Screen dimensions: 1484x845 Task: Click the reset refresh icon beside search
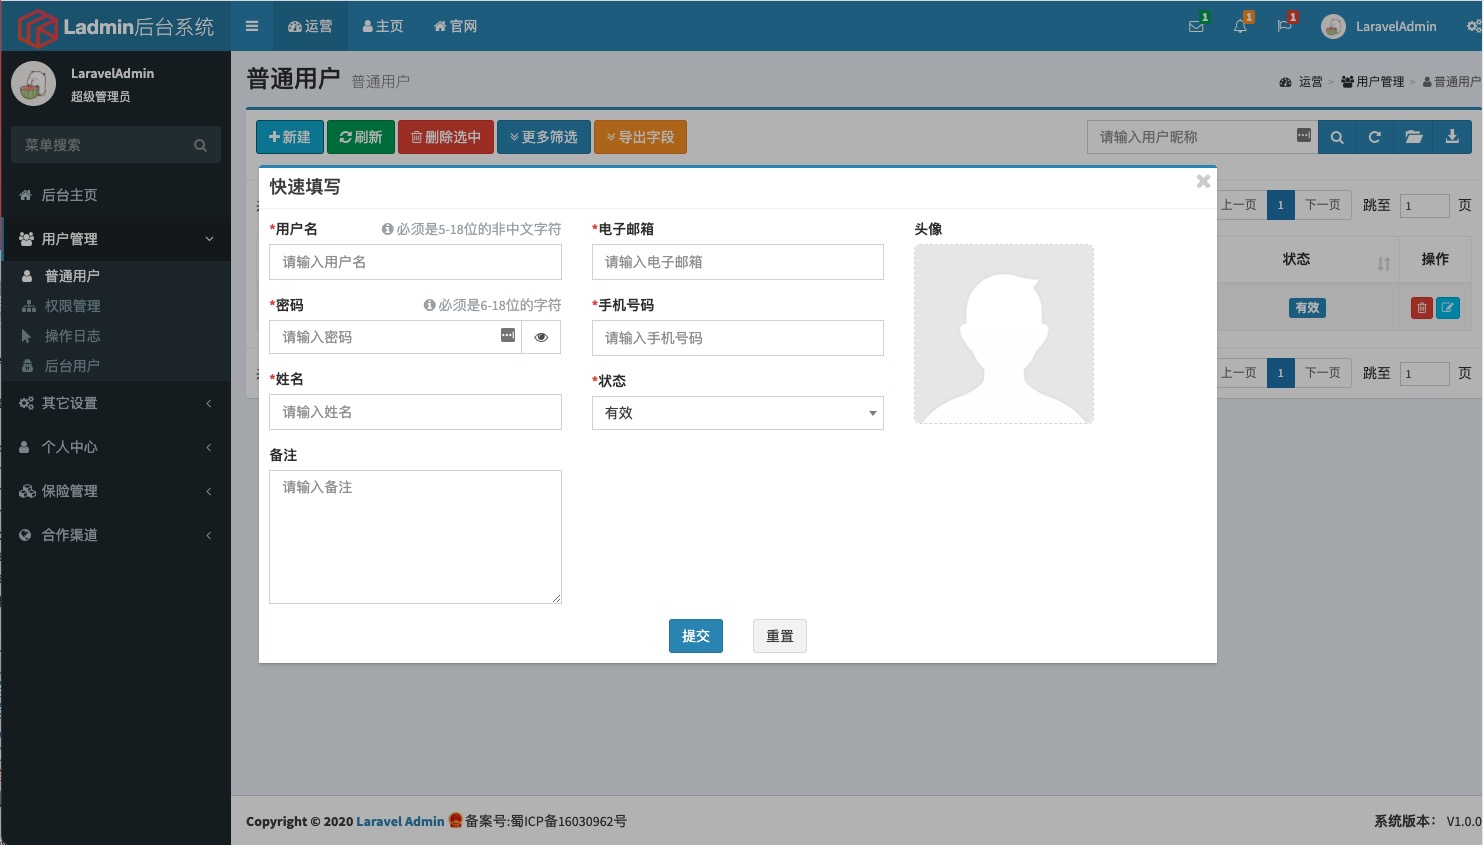[x=1375, y=137]
